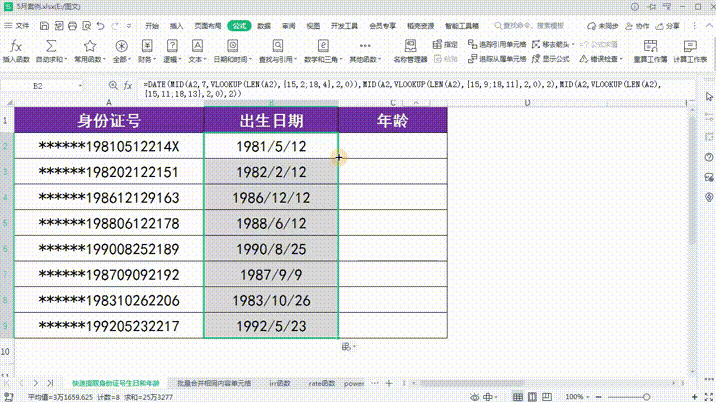This screenshot has width=716, height=402.
Task: Open the Insert (插入) ribbon tab
Action: point(176,26)
